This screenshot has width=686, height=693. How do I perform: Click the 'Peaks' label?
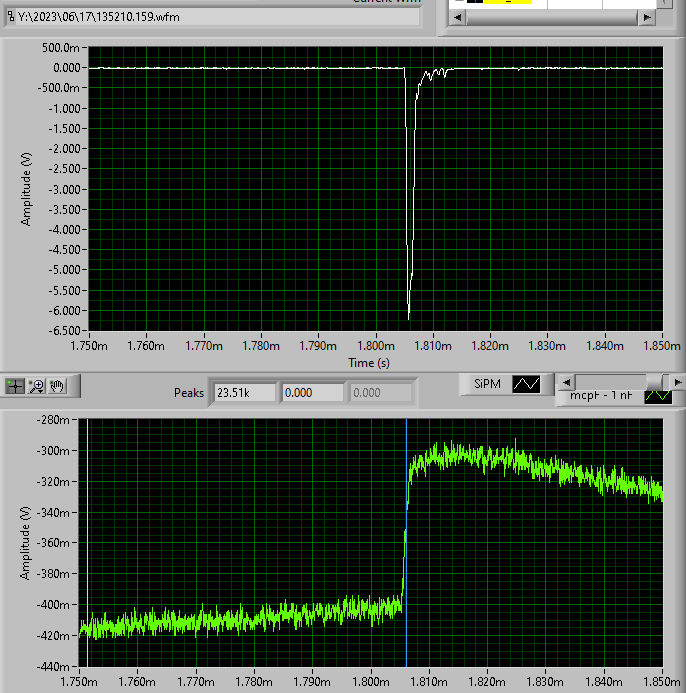[189, 393]
